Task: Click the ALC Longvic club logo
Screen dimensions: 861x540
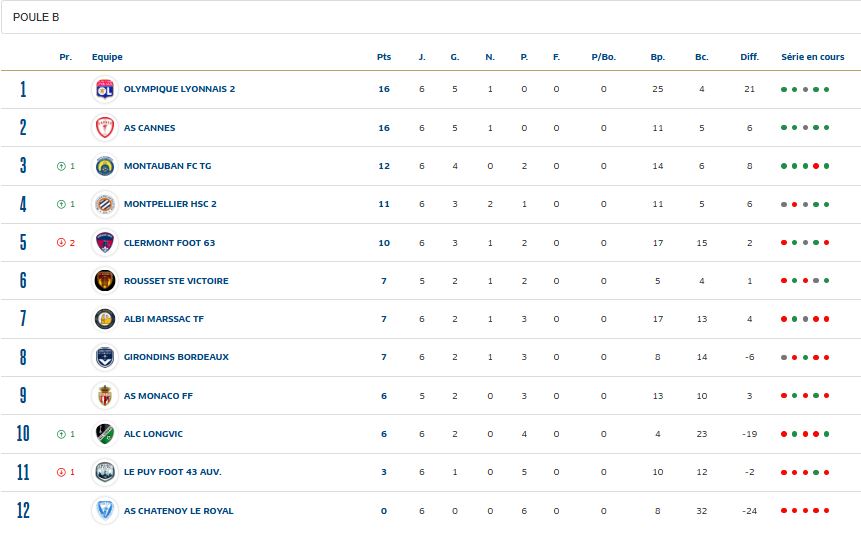Action: coord(105,434)
